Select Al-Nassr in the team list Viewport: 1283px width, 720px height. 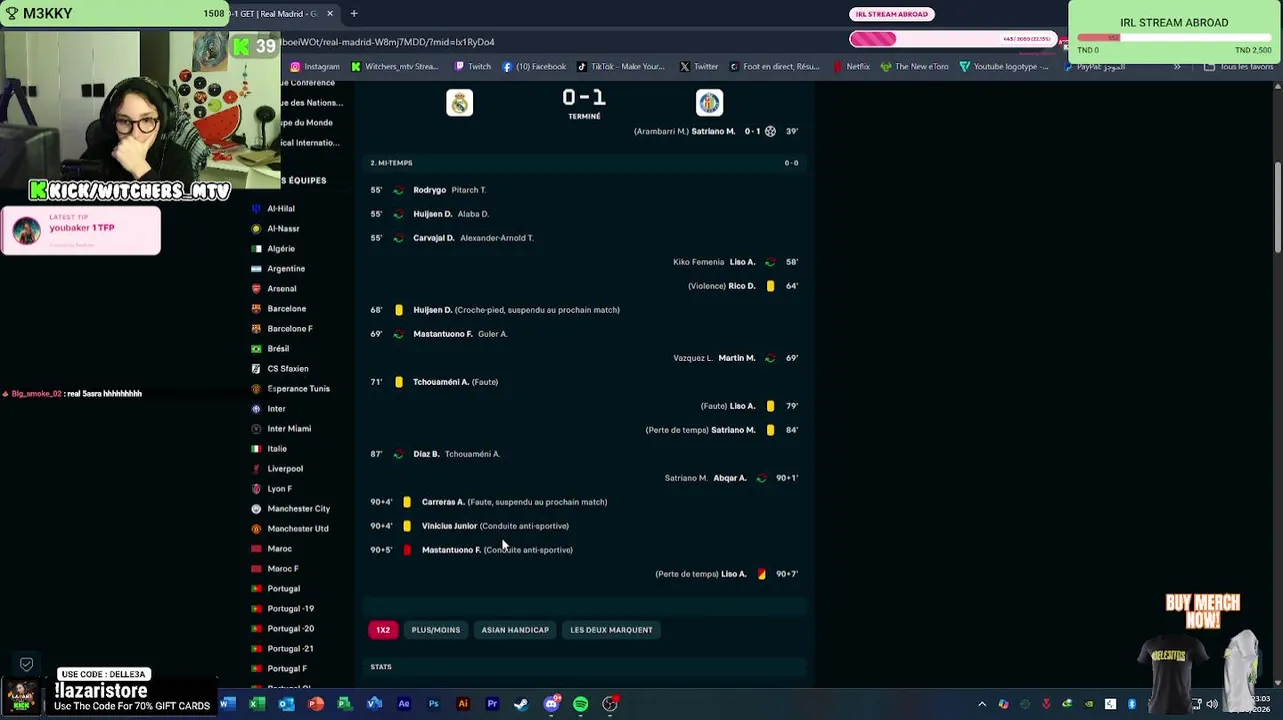click(x=283, y=229)
